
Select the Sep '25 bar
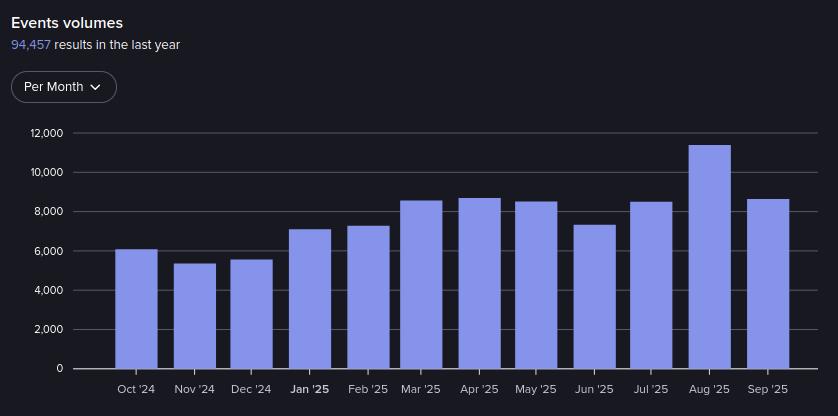pos(768,284)
